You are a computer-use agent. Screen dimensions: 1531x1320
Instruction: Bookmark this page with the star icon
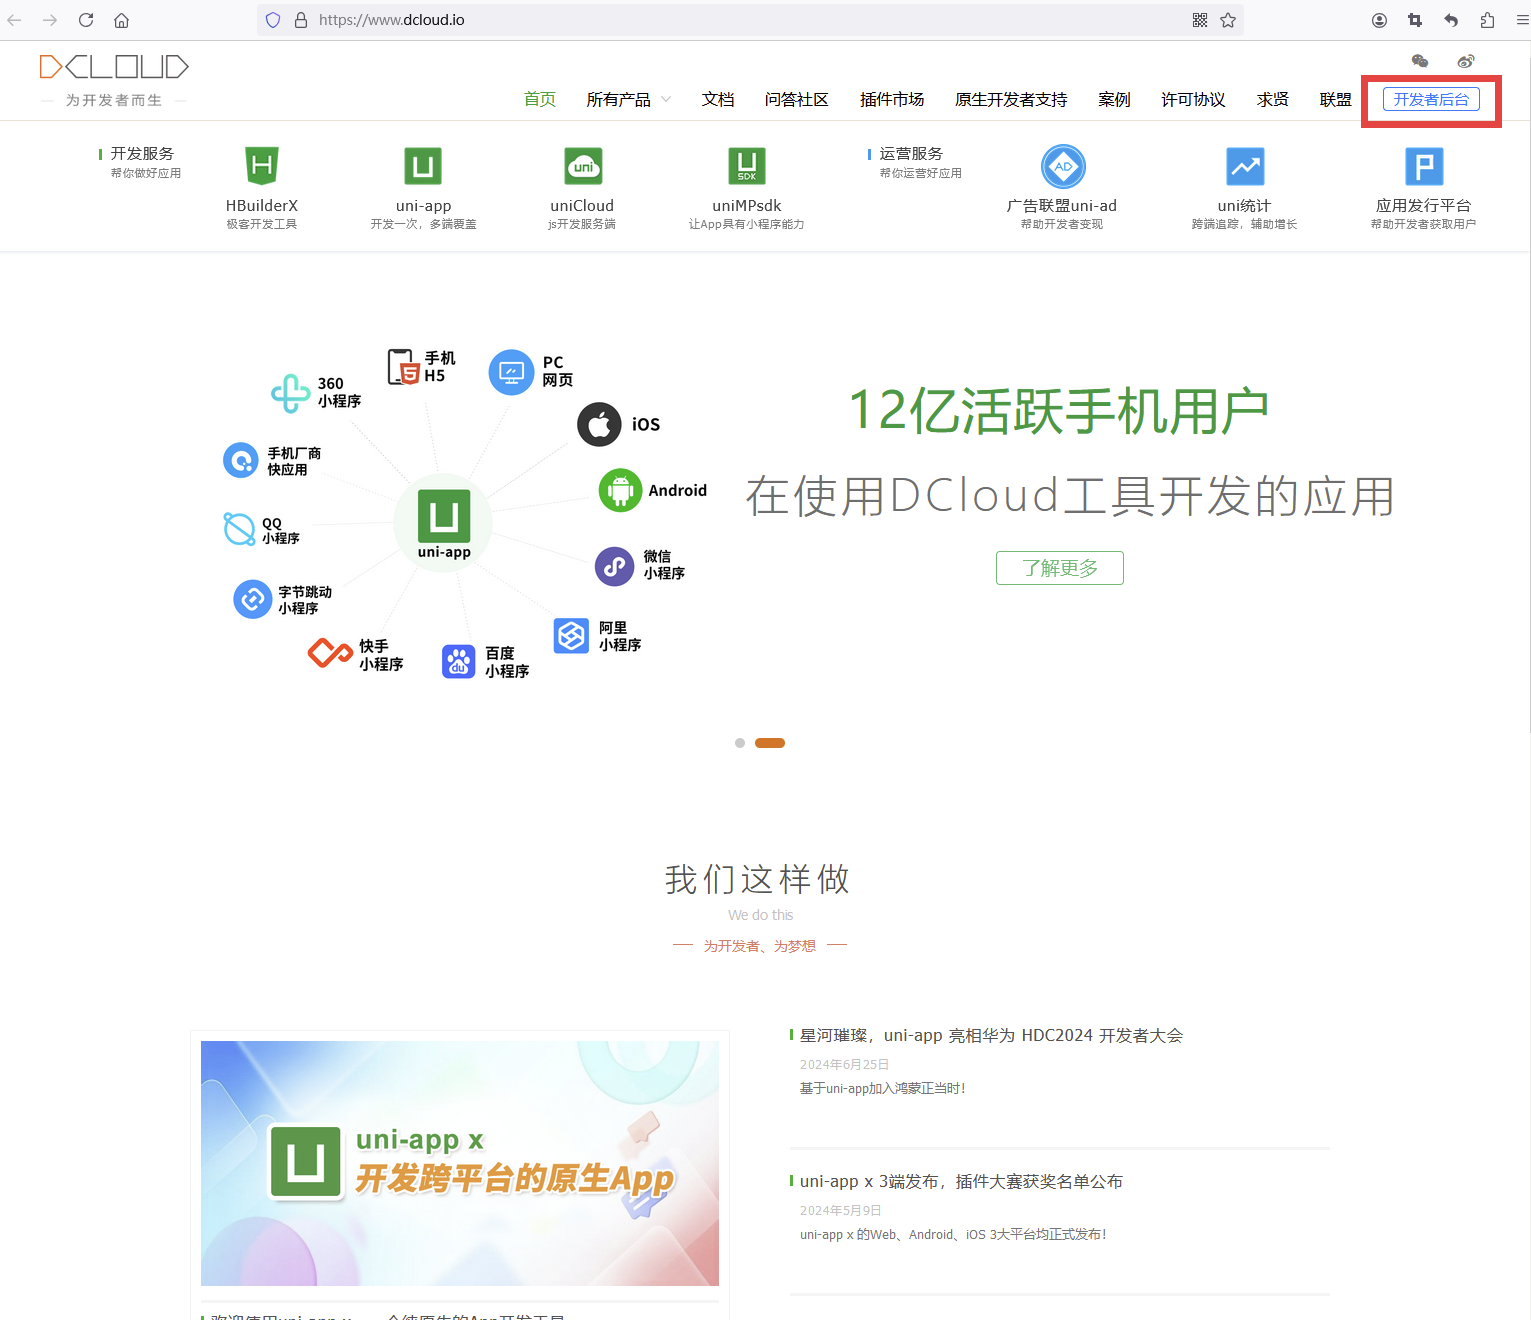click(x=1228, y=20)
